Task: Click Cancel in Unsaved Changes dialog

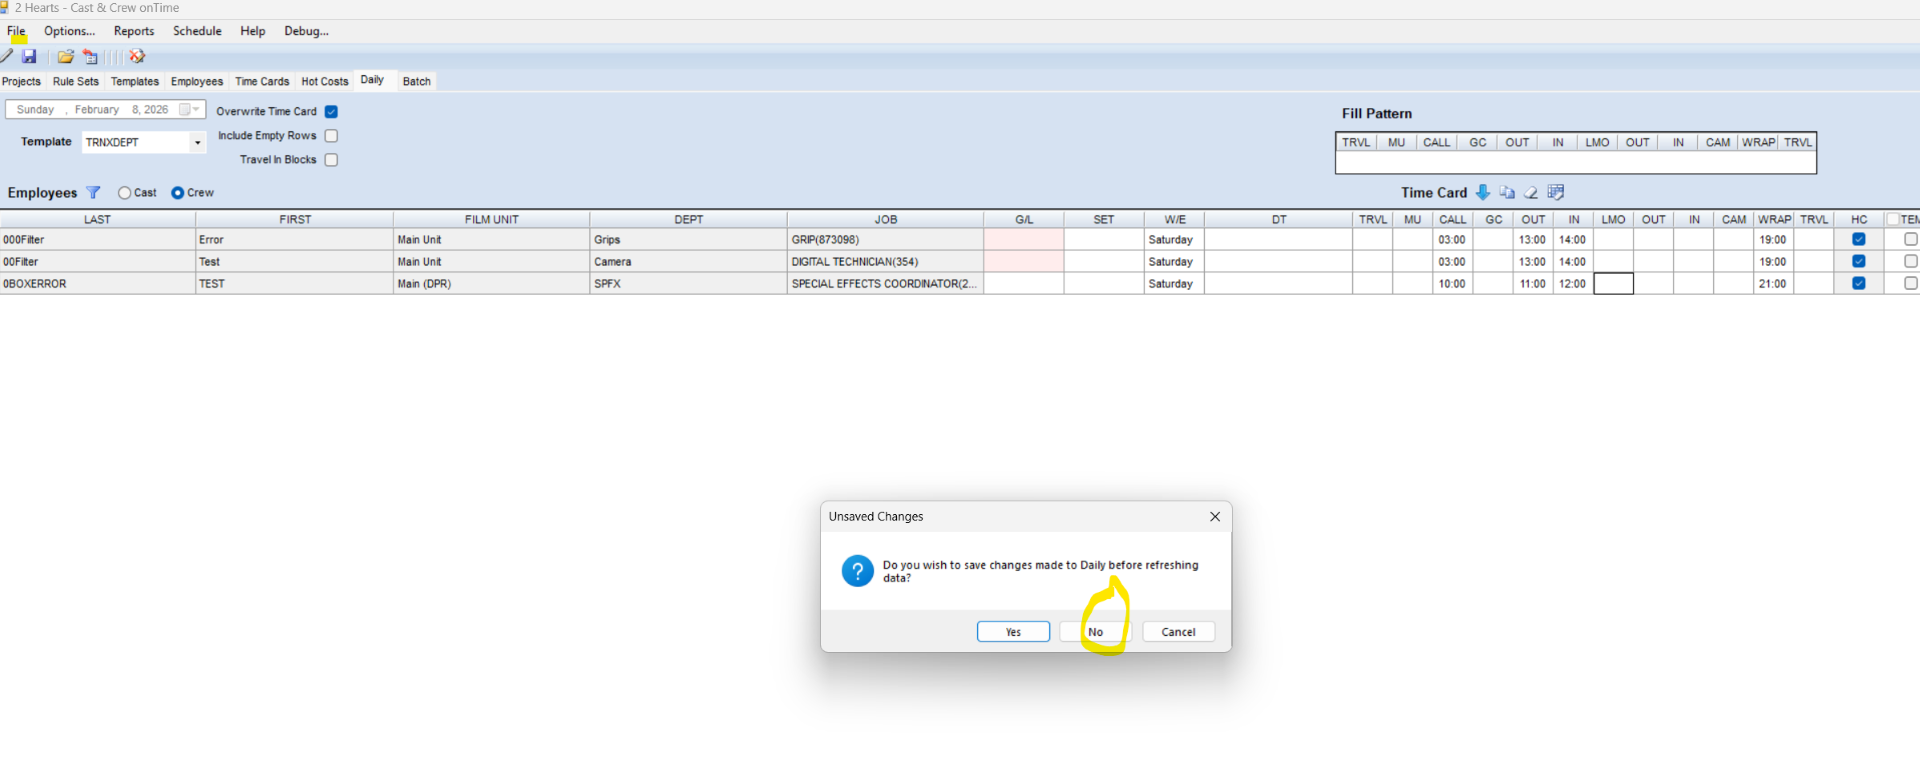Action: point(1178,632)
